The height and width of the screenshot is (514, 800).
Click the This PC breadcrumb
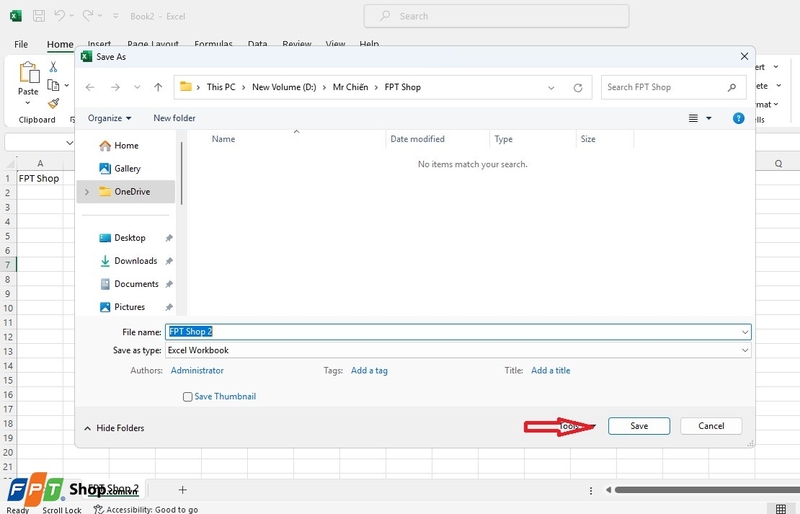pyautogui.click(x=221, y=87)
